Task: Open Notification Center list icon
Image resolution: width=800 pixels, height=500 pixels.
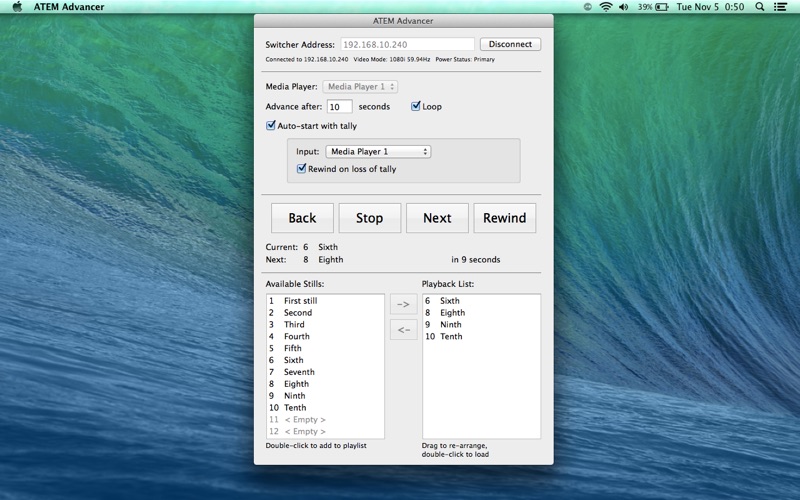Action: (780, 7)
